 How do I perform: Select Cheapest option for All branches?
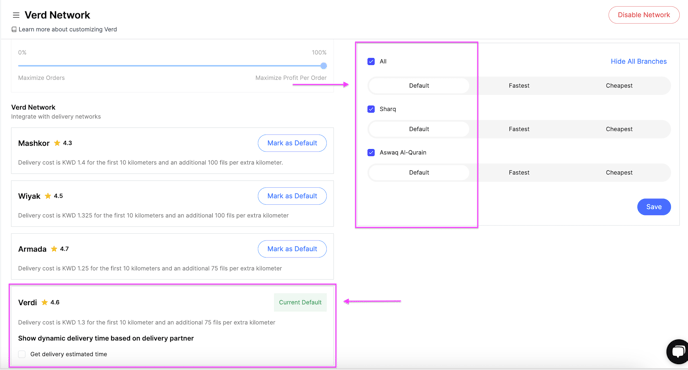pyautogui.click(x=619, y=86)
